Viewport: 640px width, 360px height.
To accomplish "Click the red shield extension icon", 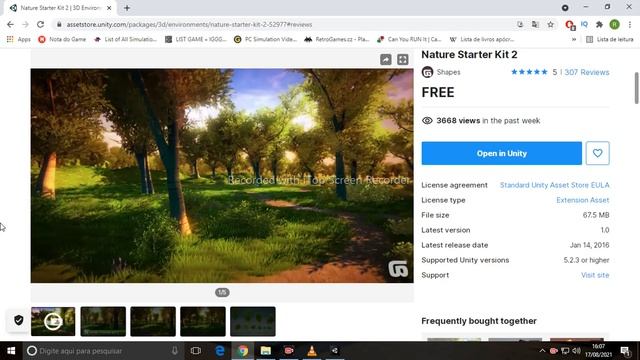I will 570,25.
